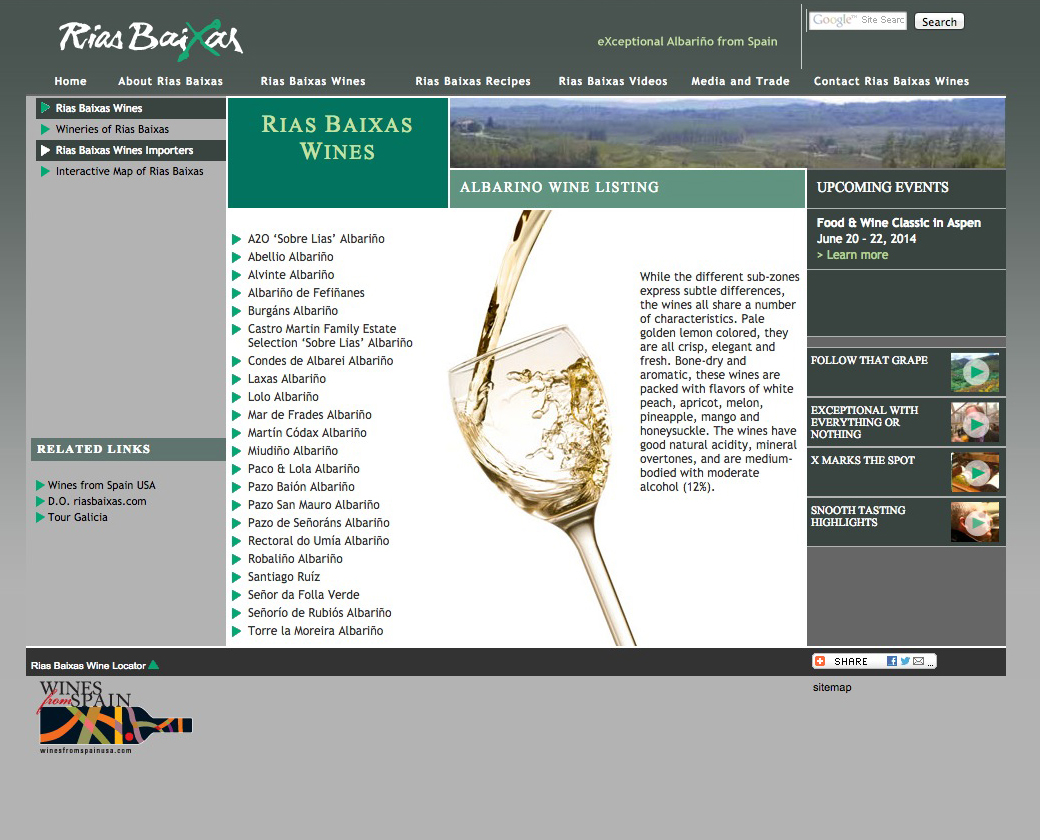Click the Search button
Screen dimensions: 1040x840
939,21
